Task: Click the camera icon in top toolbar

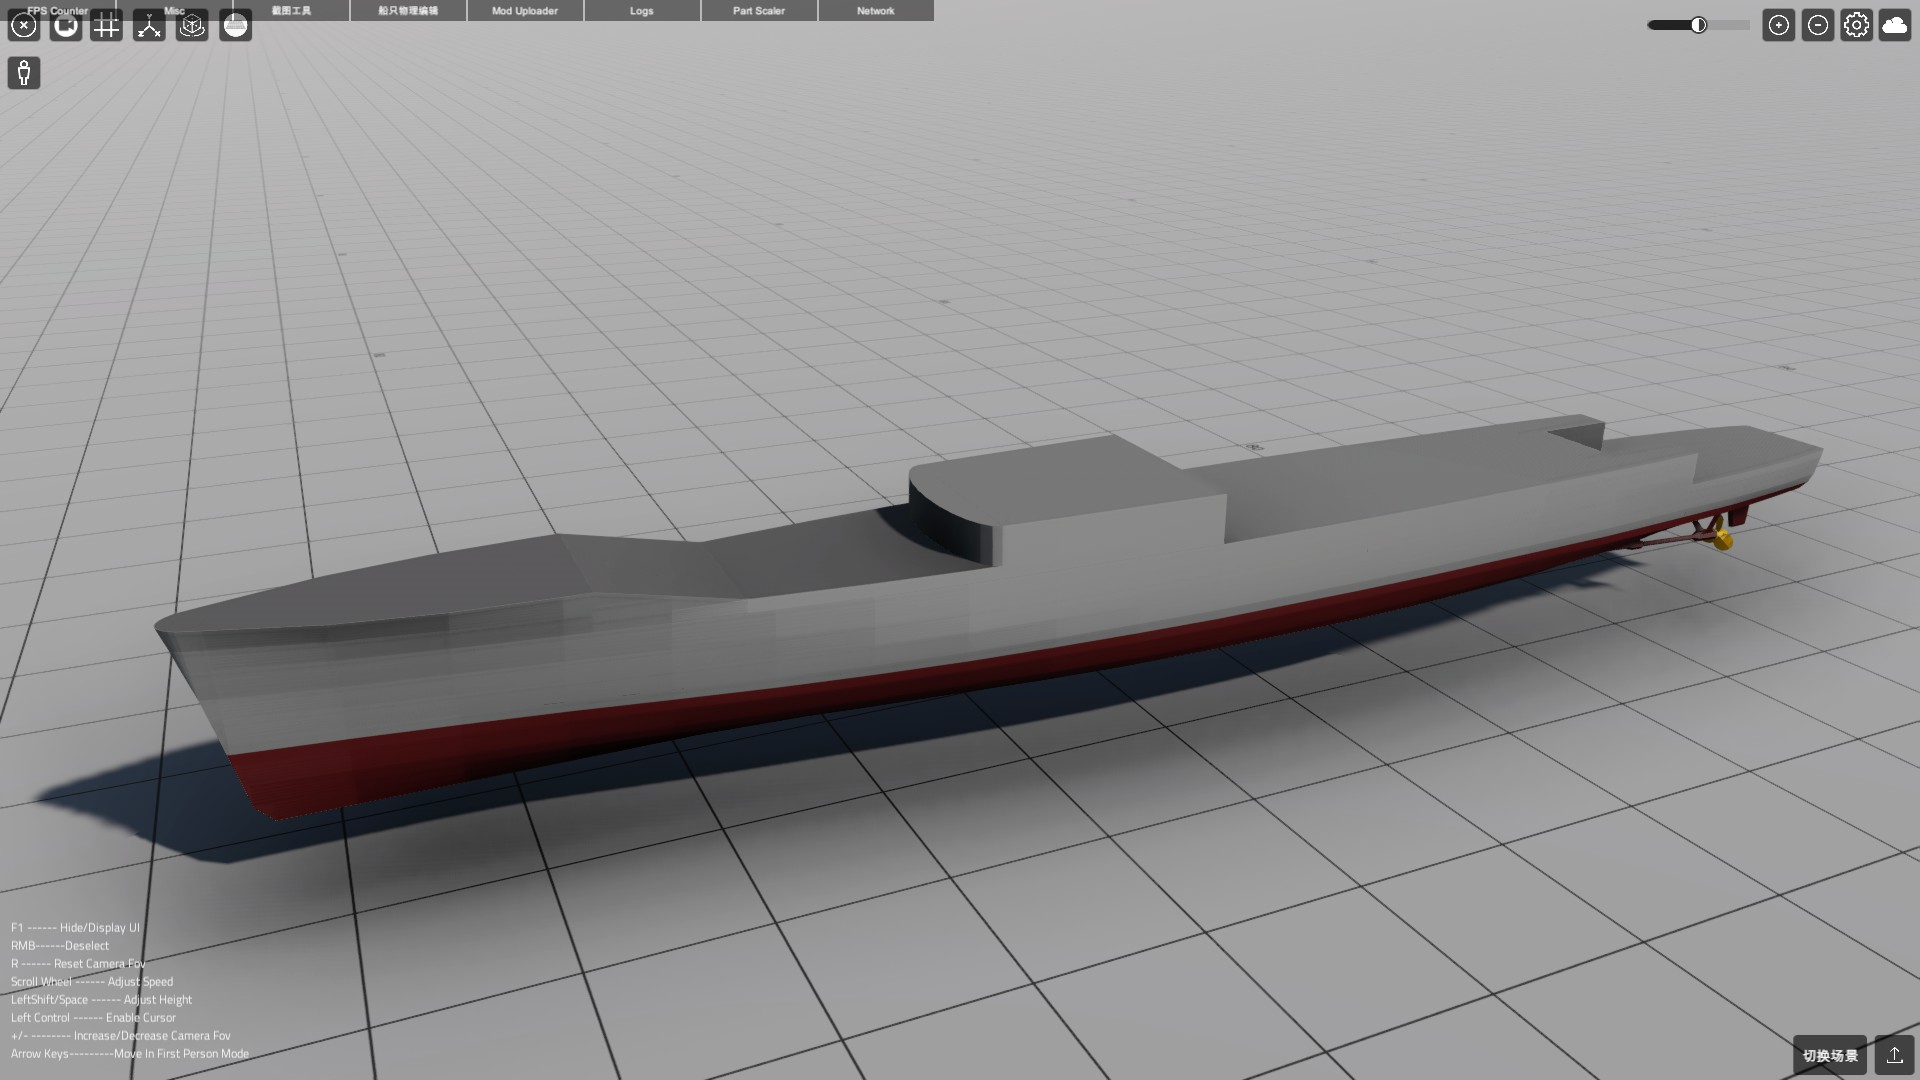Action: point(66,26)
